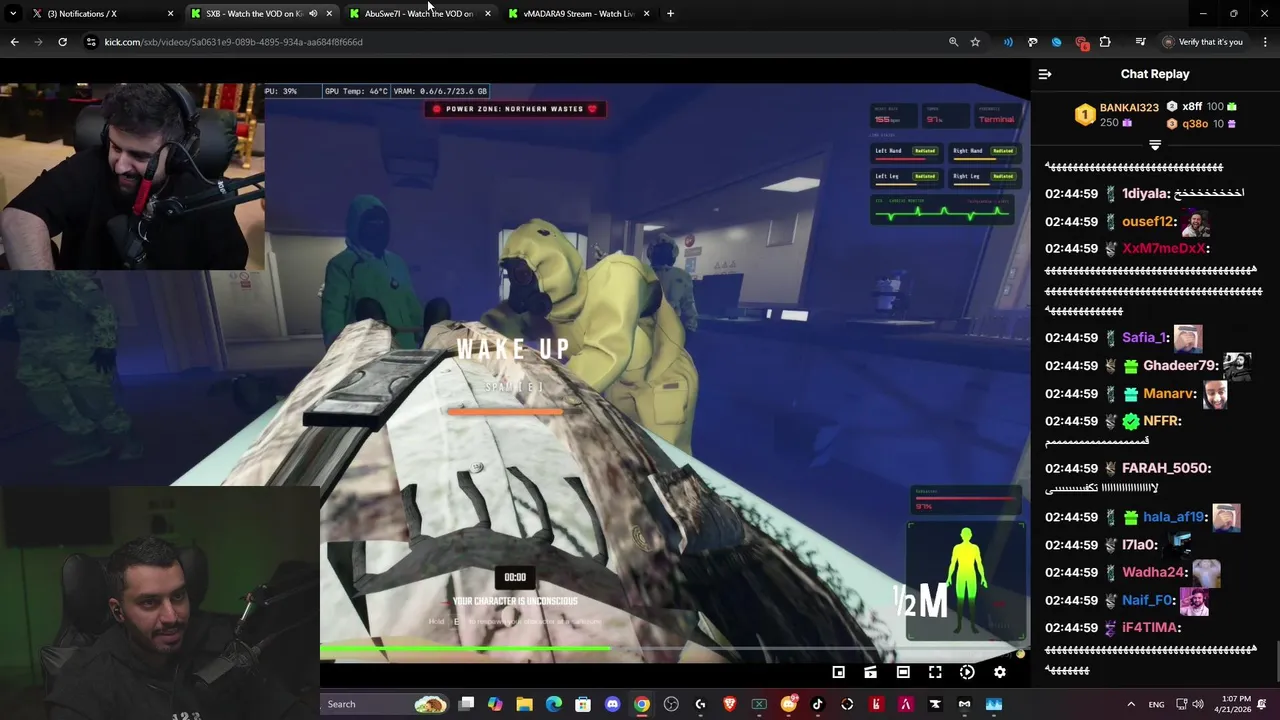Image resolution: width=1280 pixels, height=720 pixels.
Task: Open Safia_1 chat username
Action: pos(1144,338)
